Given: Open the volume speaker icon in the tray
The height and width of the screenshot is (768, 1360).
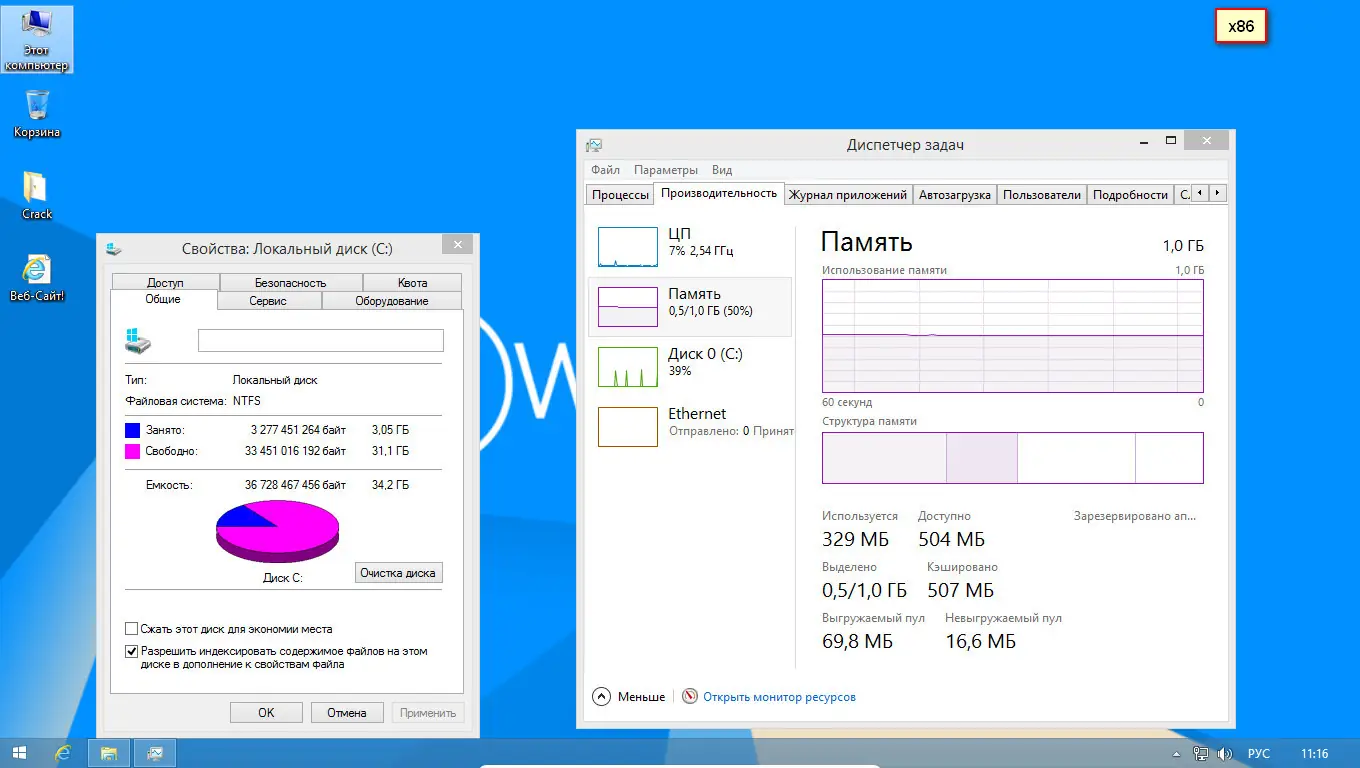Looking at the screenshot, I should (x=1223, y=754).
